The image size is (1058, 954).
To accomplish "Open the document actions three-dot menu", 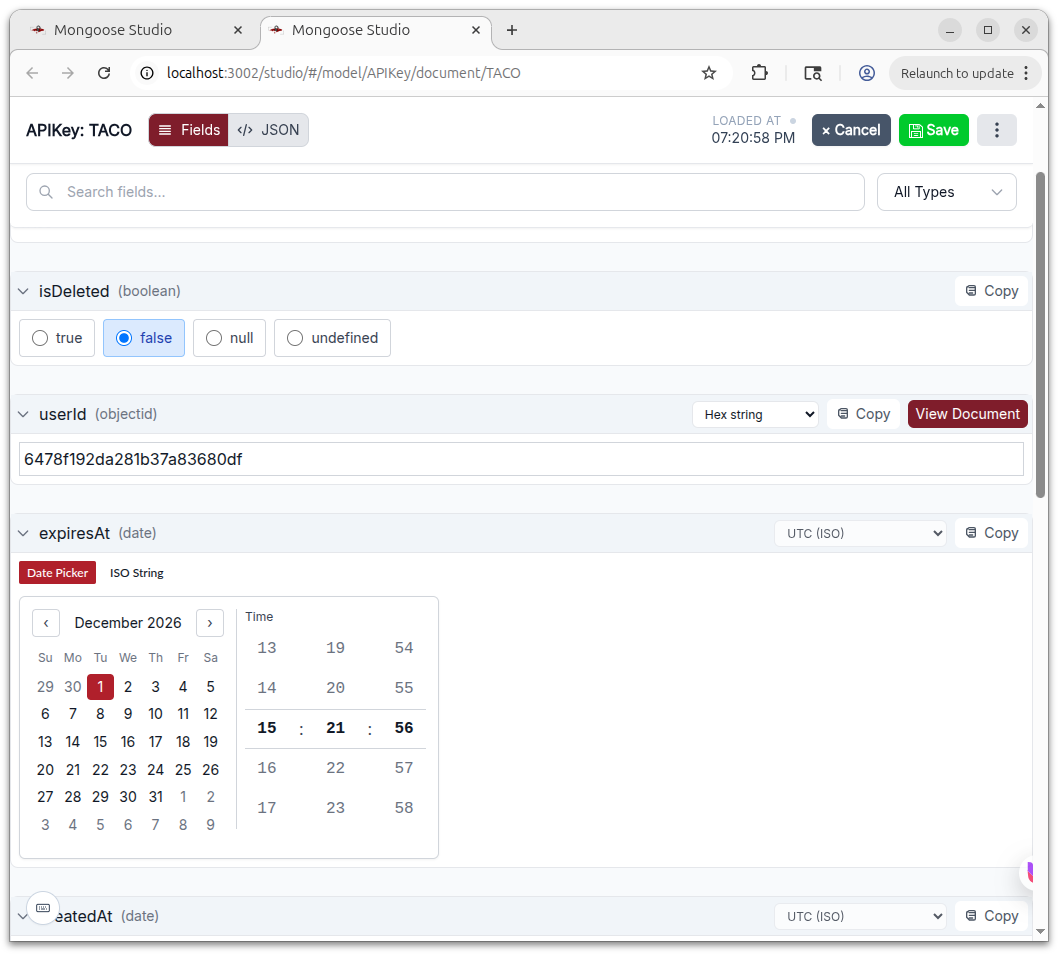I will (x=997, y=130).
